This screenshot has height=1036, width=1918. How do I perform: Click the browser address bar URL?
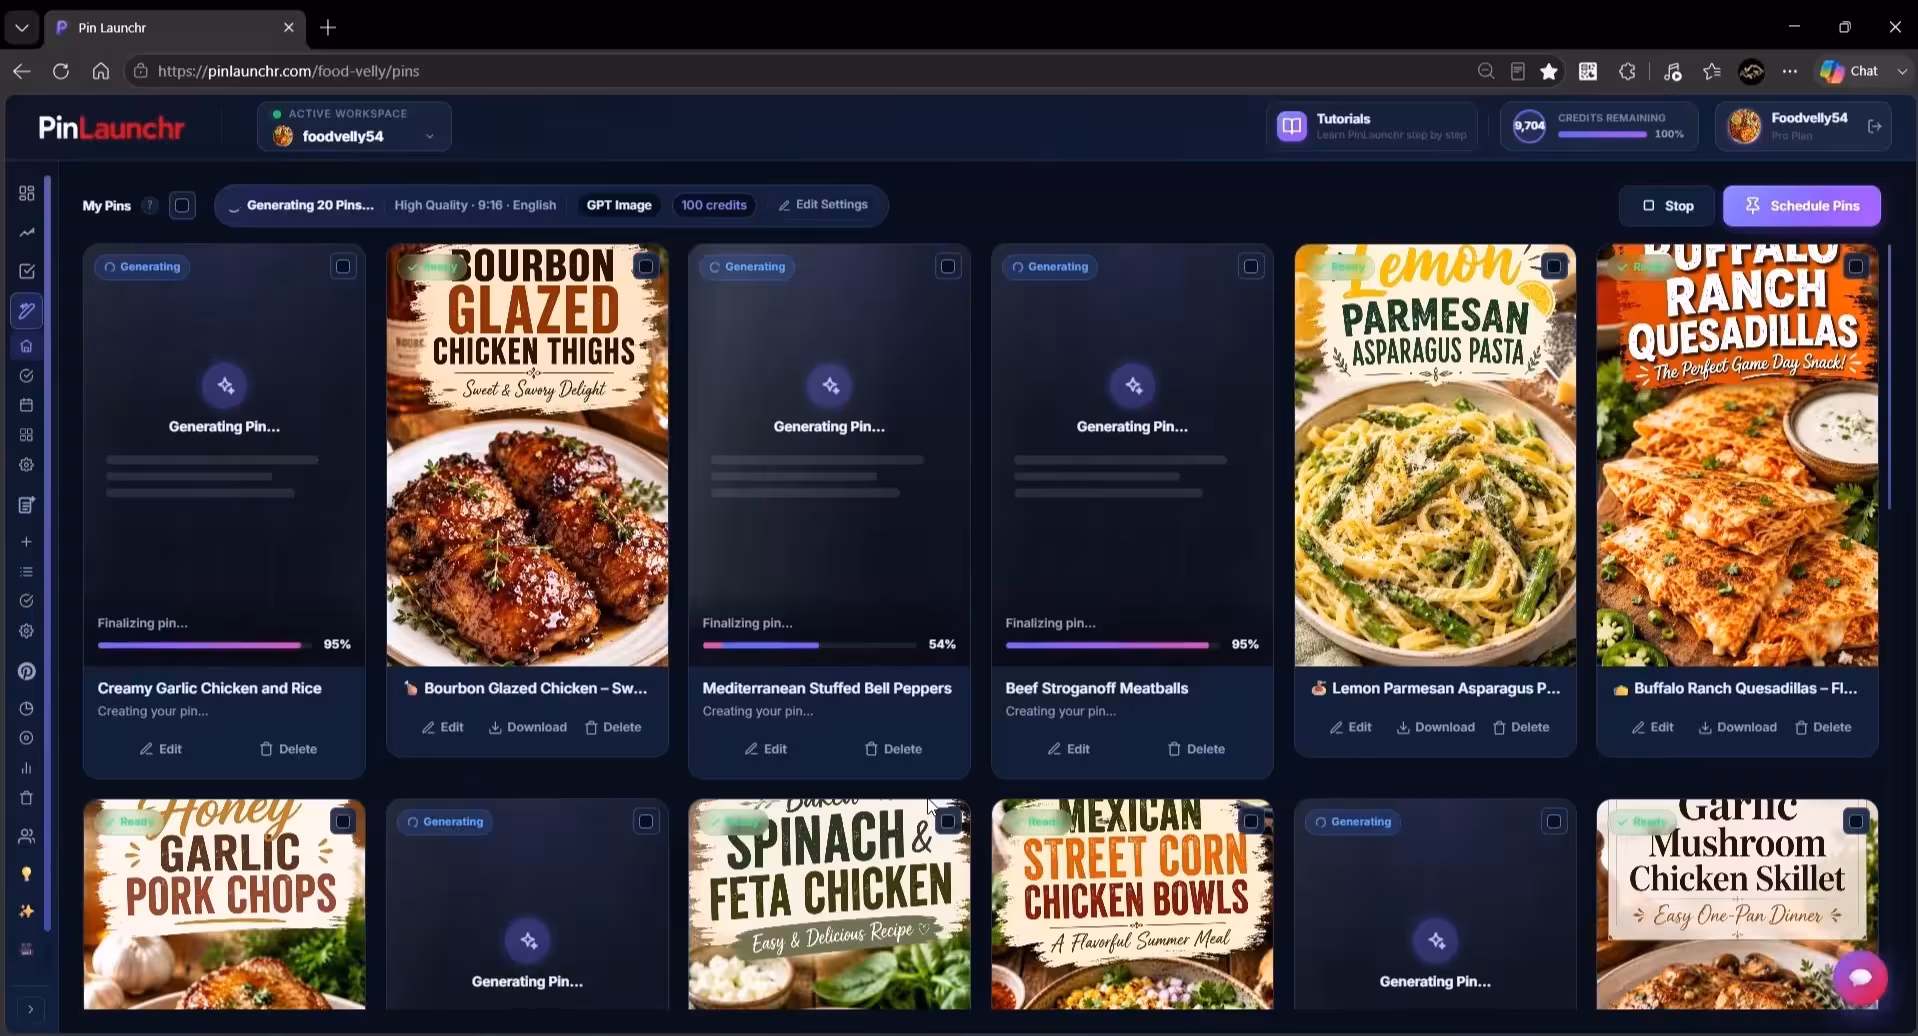[x=289, y=71]
